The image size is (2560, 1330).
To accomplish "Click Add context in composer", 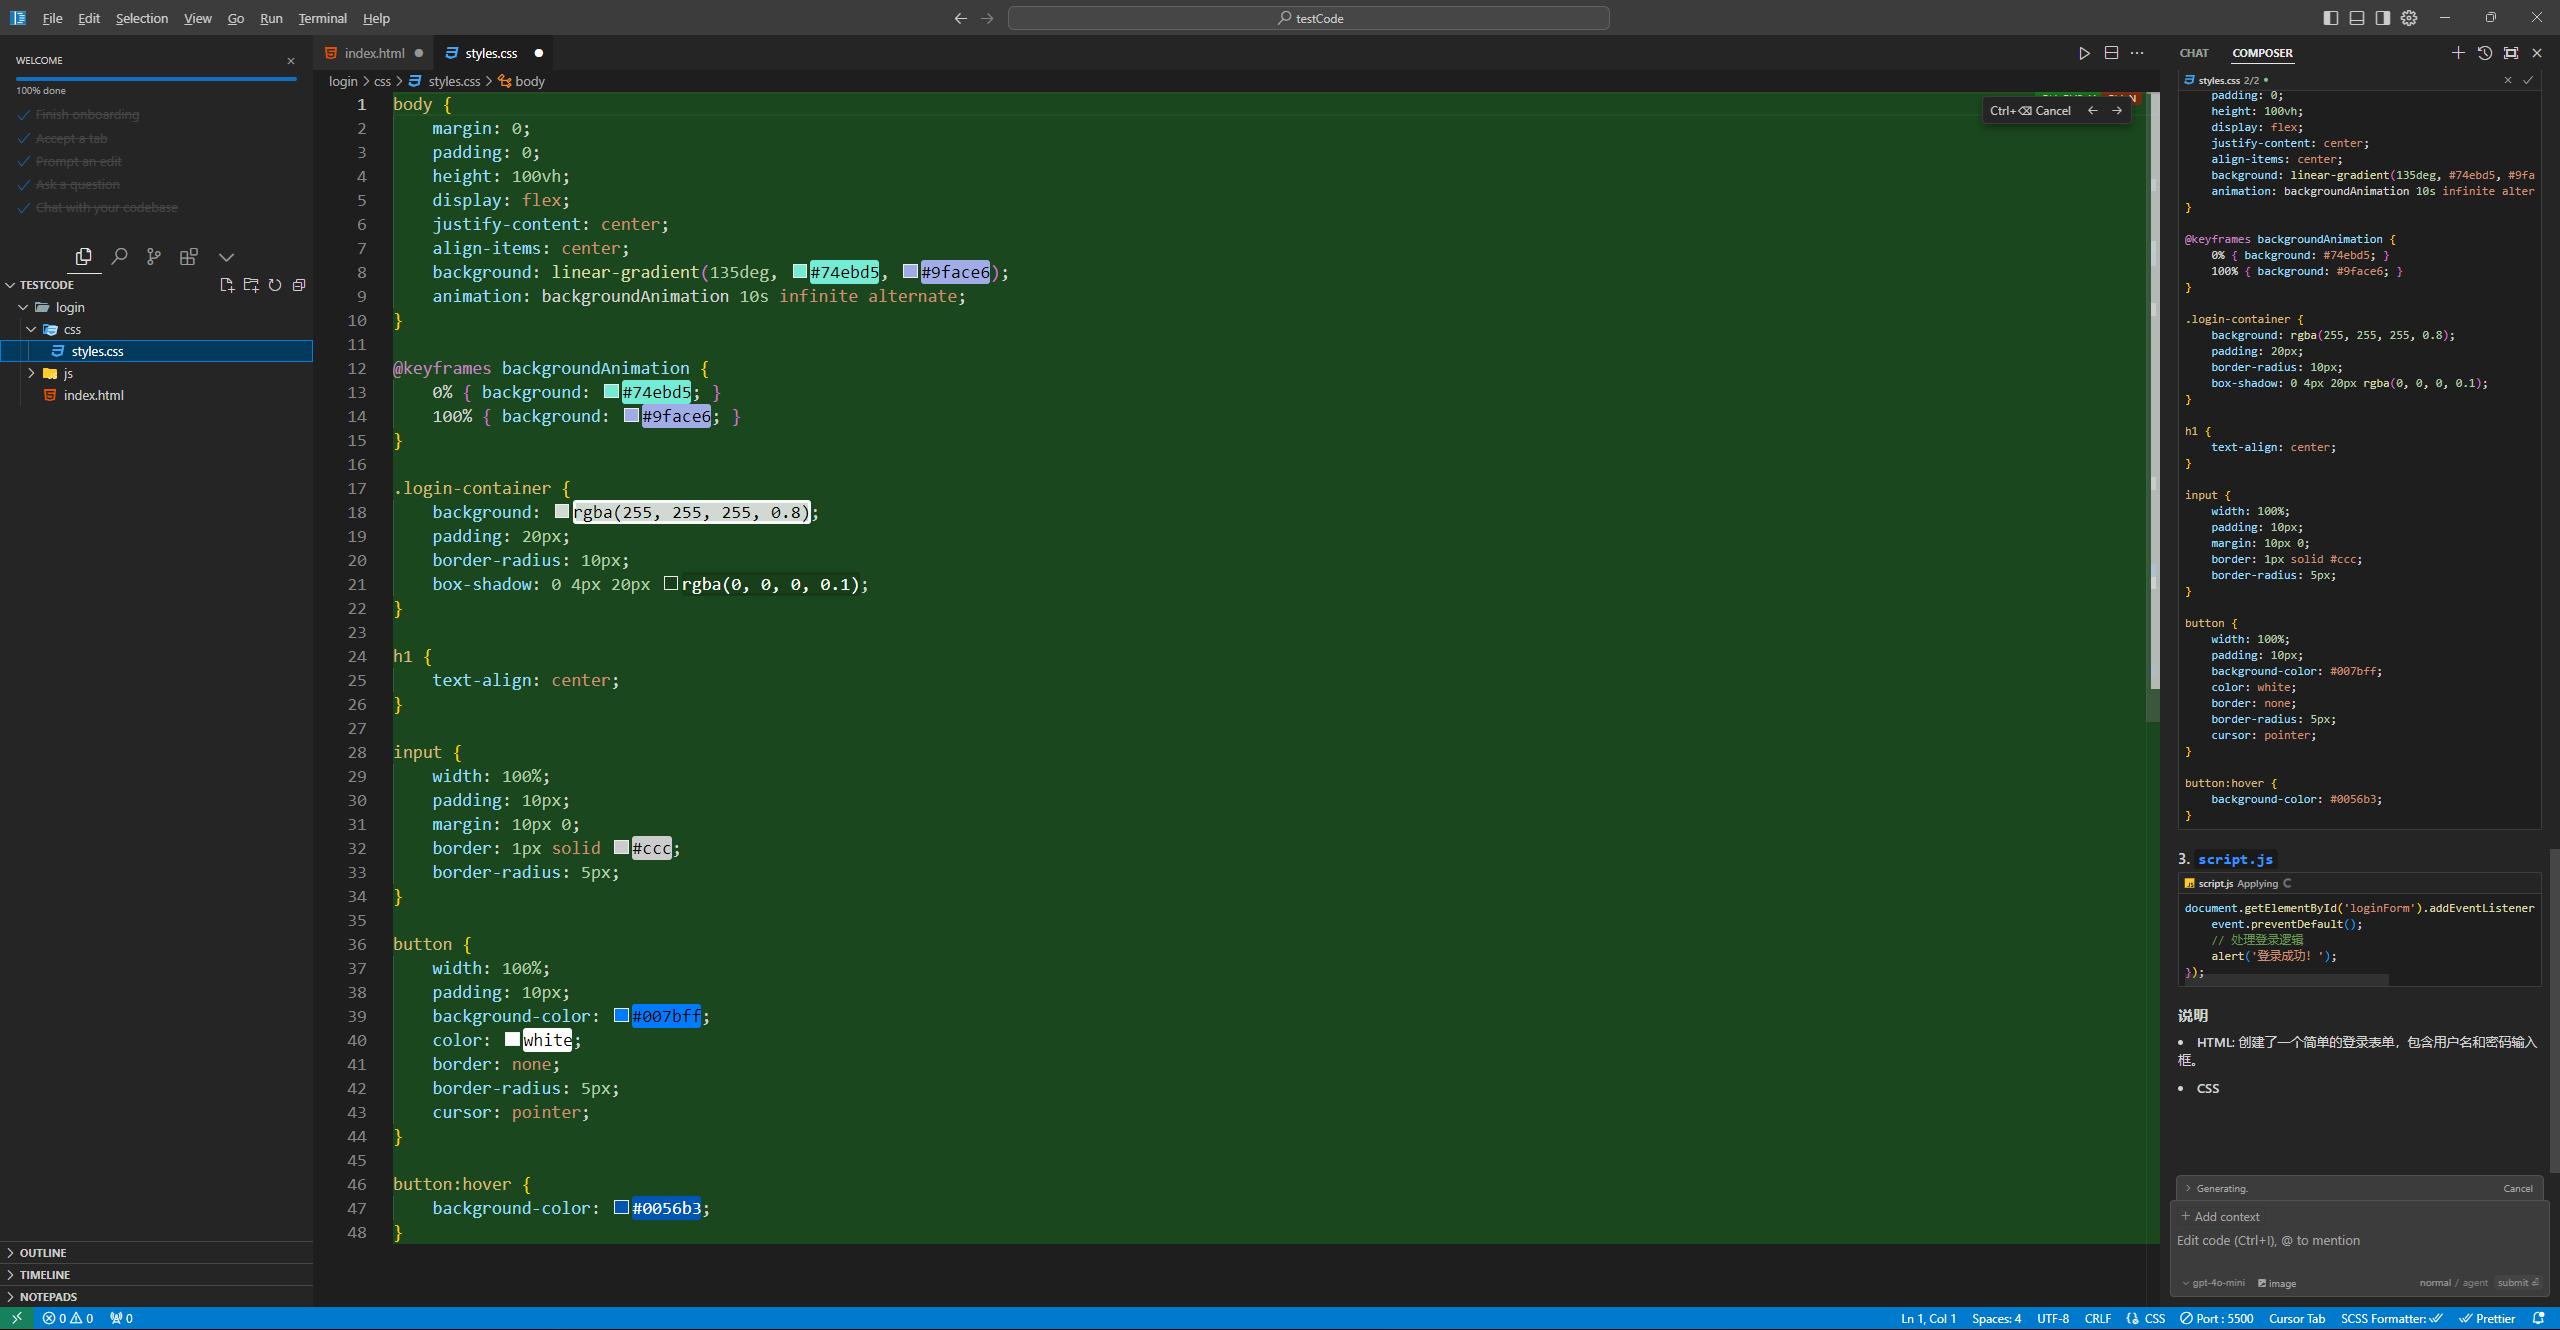I will coord(2220,1217).
